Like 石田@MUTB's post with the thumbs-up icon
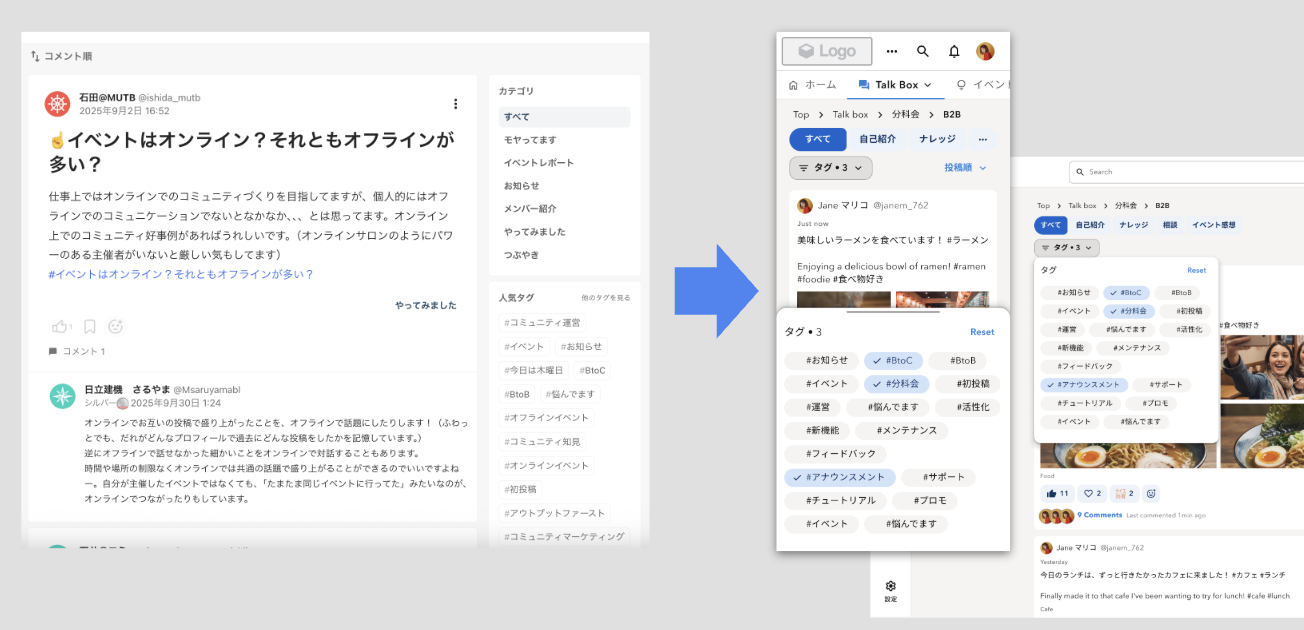The width and height of the screenshot is (1304, 630). tap(60, 326)
